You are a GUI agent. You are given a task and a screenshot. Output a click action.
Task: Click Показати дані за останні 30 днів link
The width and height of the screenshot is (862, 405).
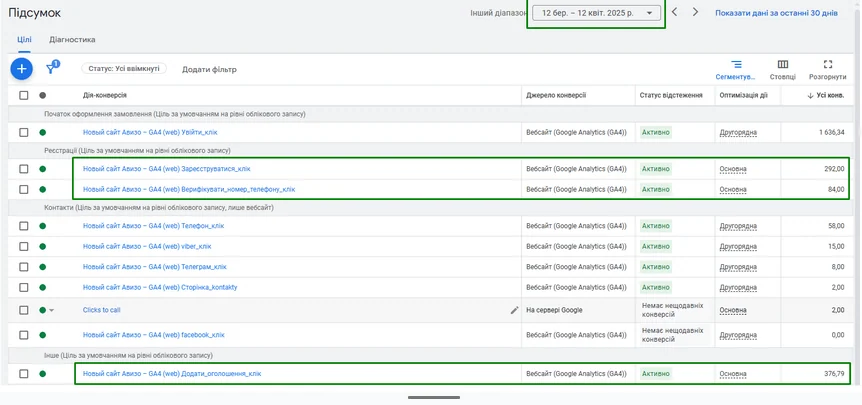776,13
